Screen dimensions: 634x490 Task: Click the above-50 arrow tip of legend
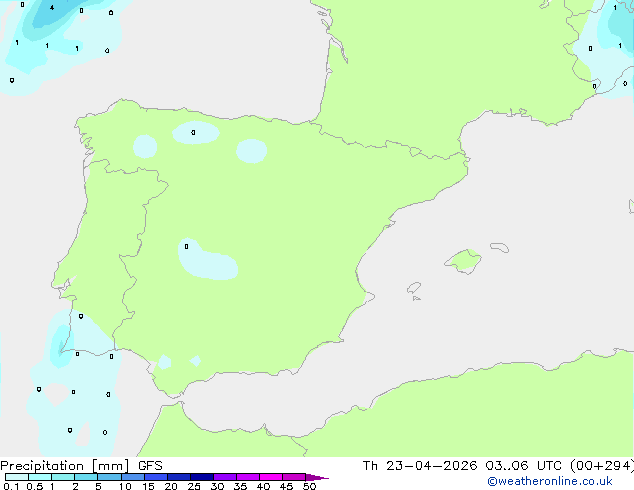click(317, 477)
